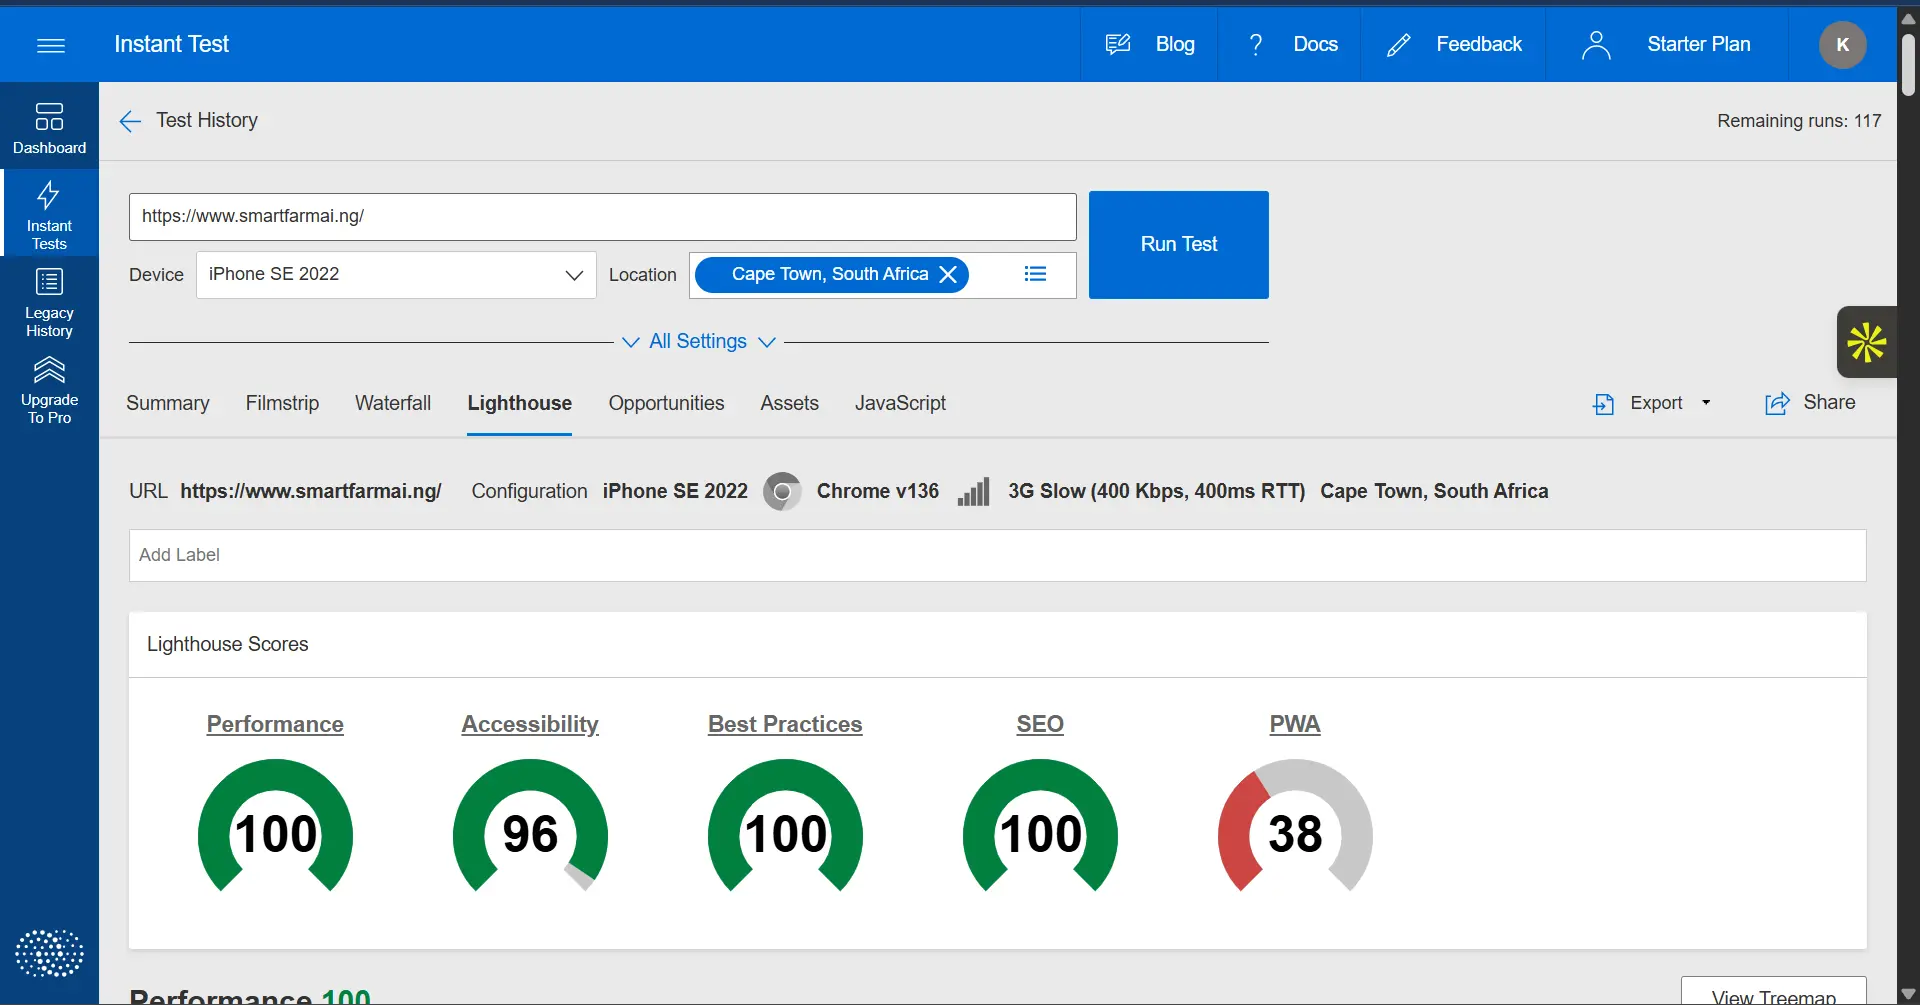The width and height of the screenshot is (1920, 1005).
Task: Remove the Cape Town, South Africa location
Action: click(949, 274)
